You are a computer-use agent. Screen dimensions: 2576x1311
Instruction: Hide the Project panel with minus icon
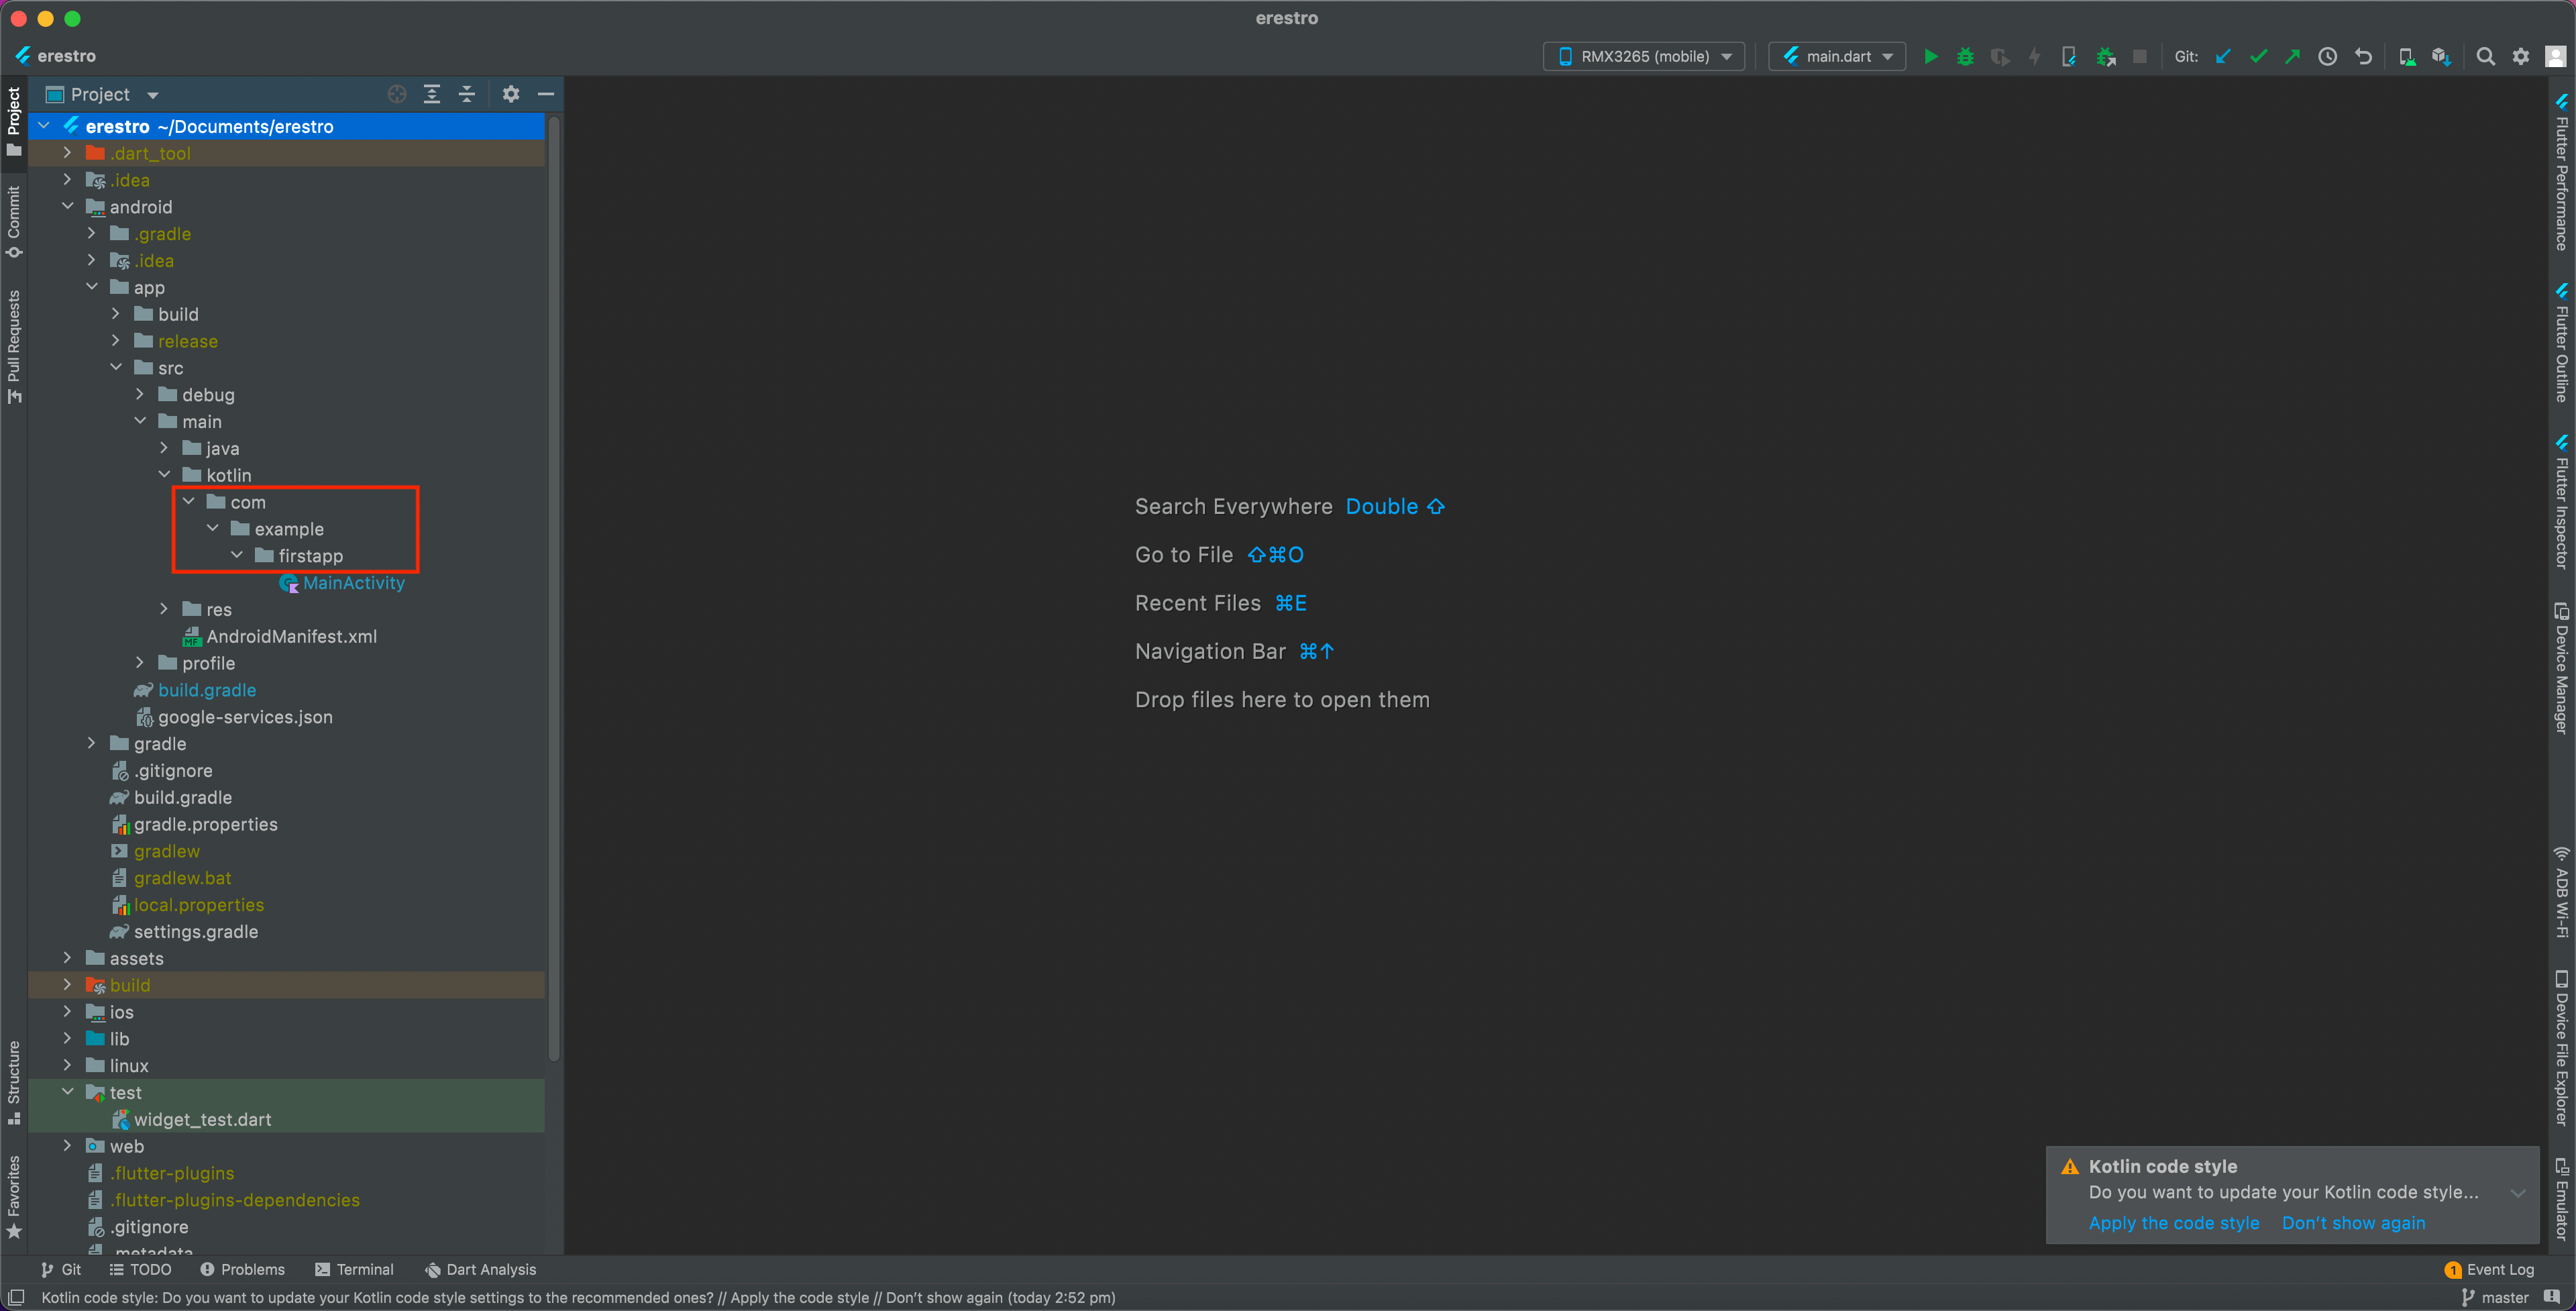(546, 94)
